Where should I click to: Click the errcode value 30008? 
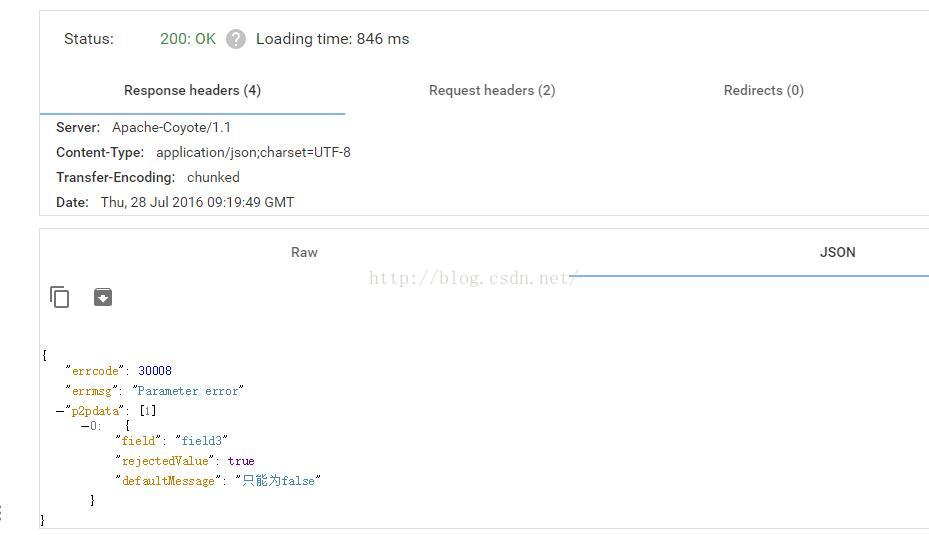(x=155, y=371)
